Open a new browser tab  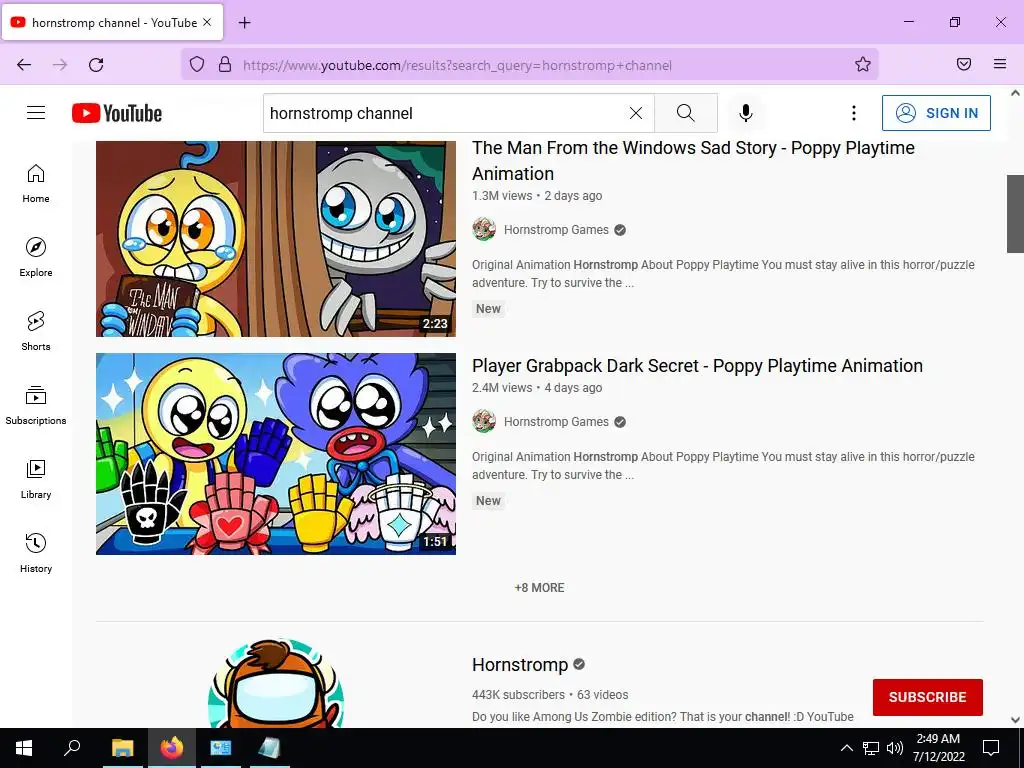tap(244, 23)
